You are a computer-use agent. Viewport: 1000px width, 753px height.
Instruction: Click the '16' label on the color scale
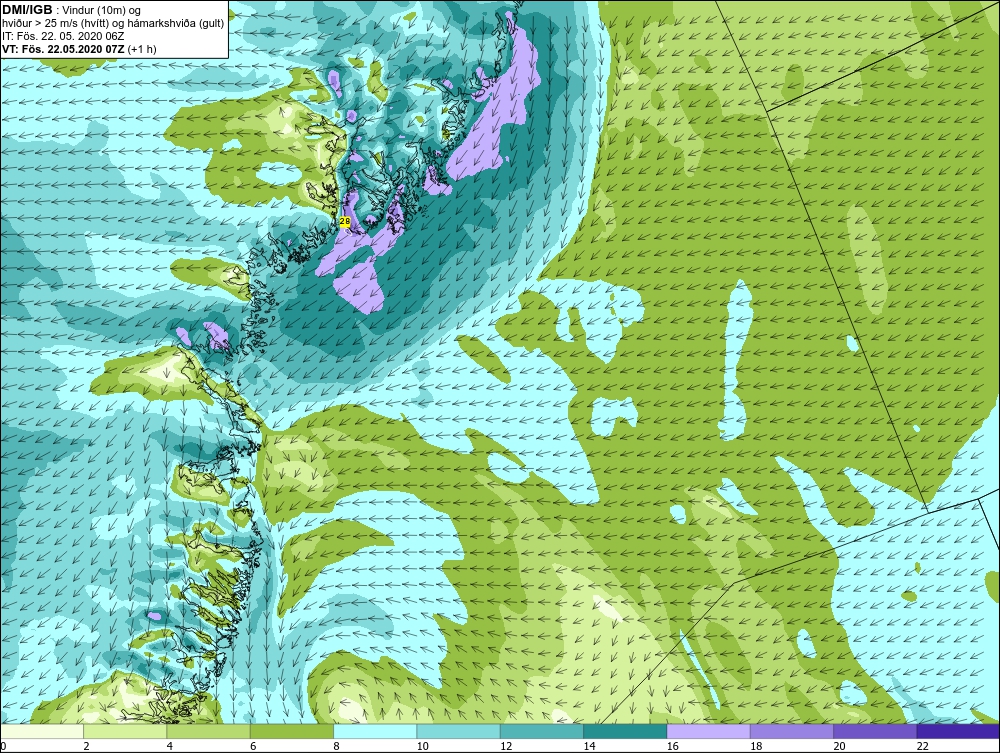point(673,747)
